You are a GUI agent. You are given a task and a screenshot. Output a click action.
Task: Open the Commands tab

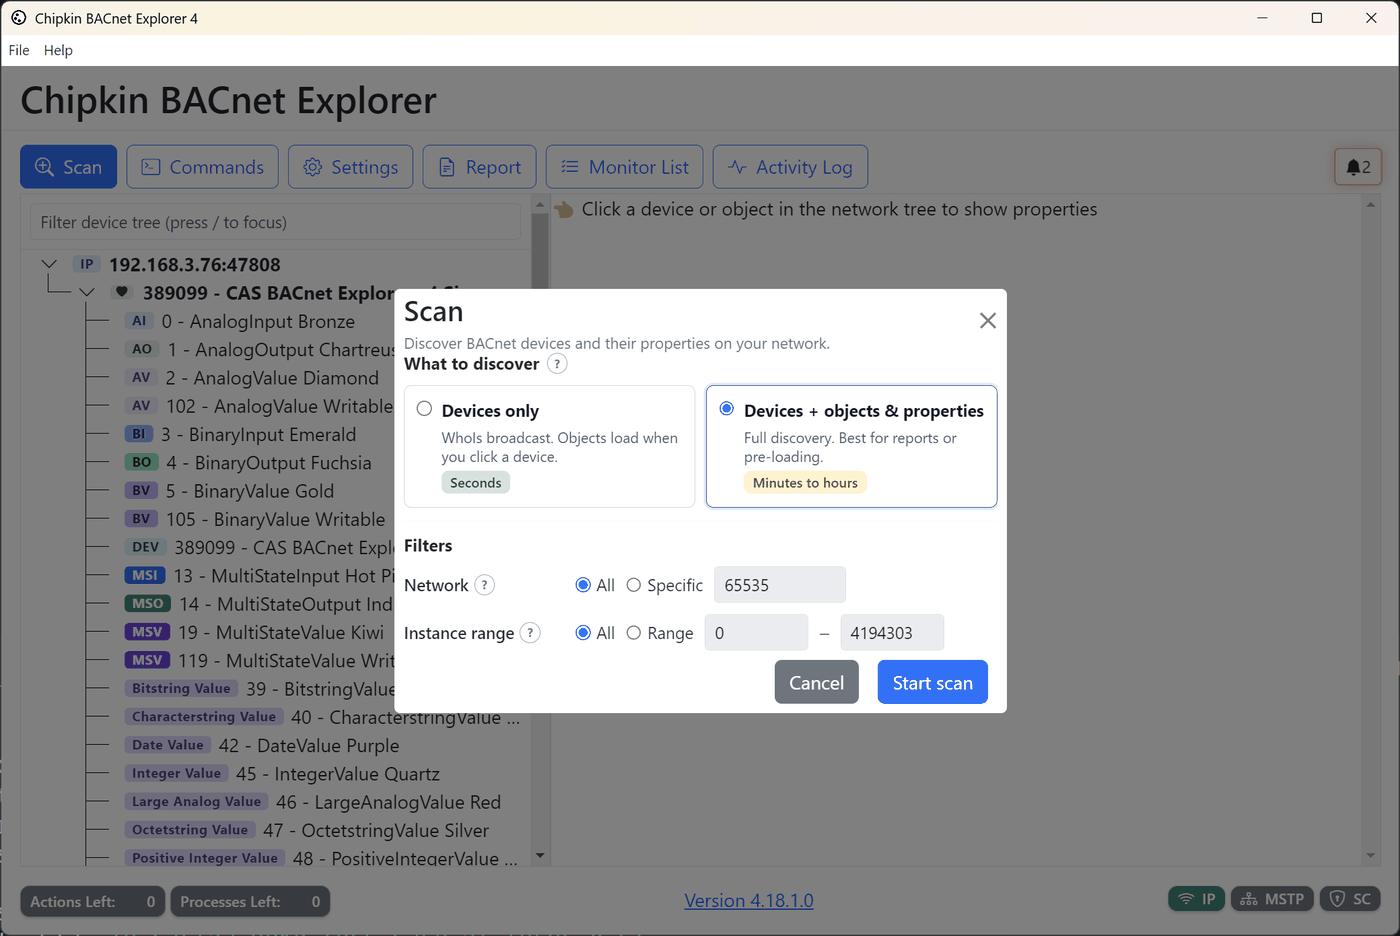pos(202,167)
